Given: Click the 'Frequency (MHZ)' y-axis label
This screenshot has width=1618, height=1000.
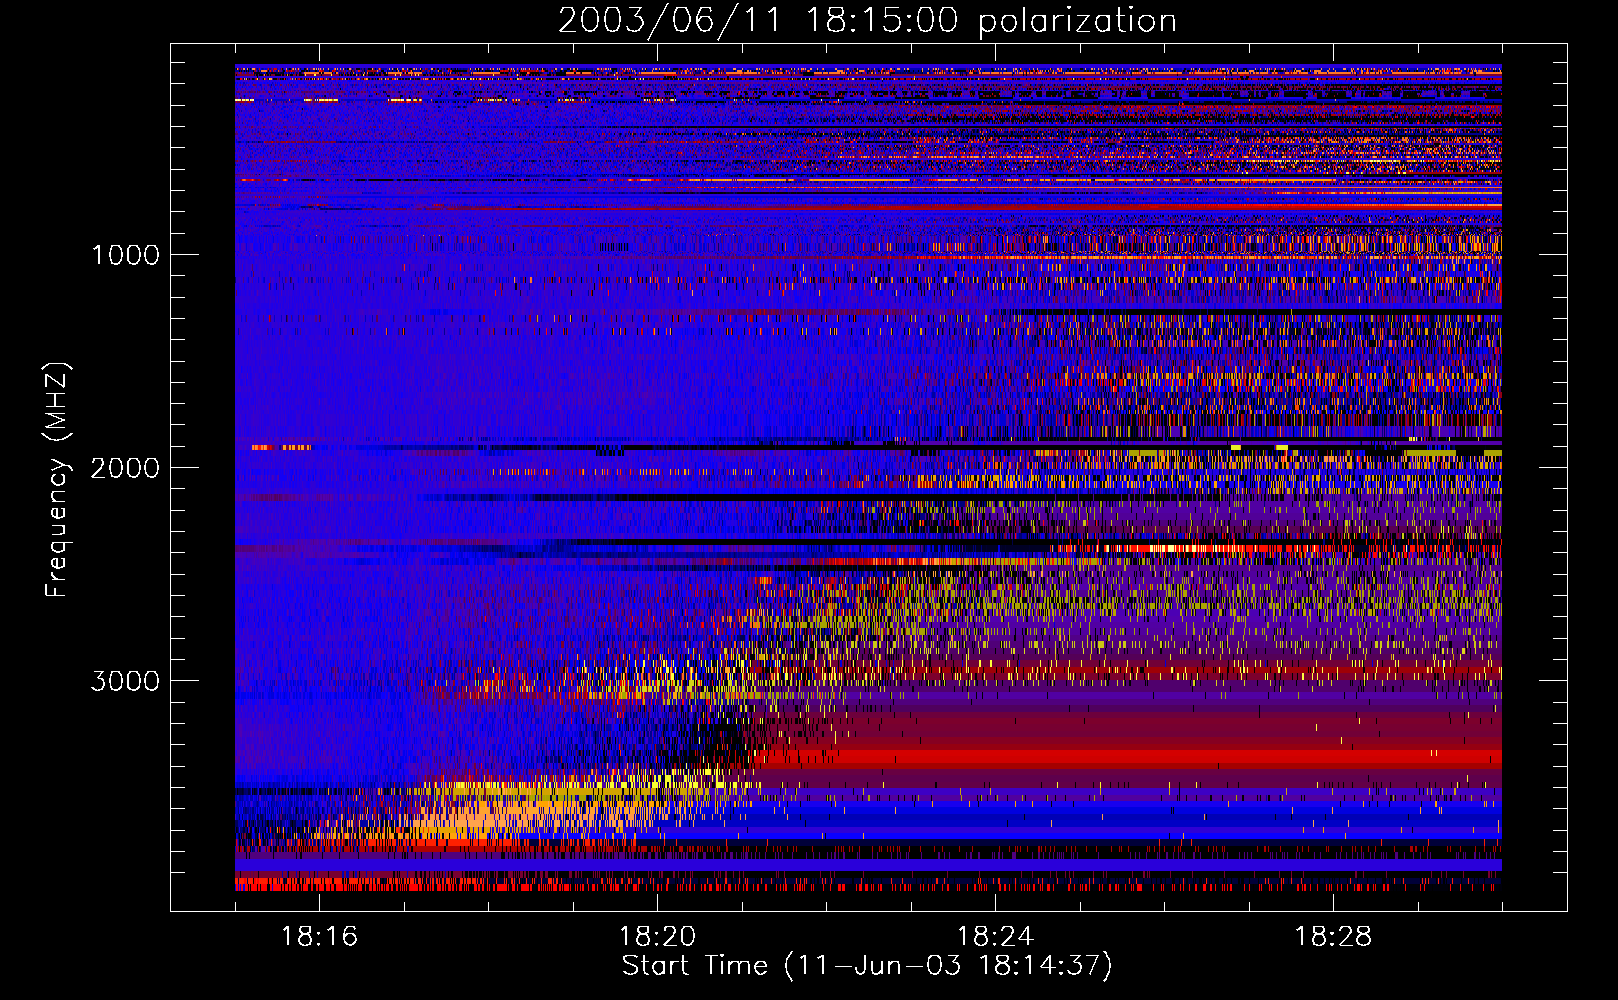Looking at the screenshot, I should click(x=58, y=480).
